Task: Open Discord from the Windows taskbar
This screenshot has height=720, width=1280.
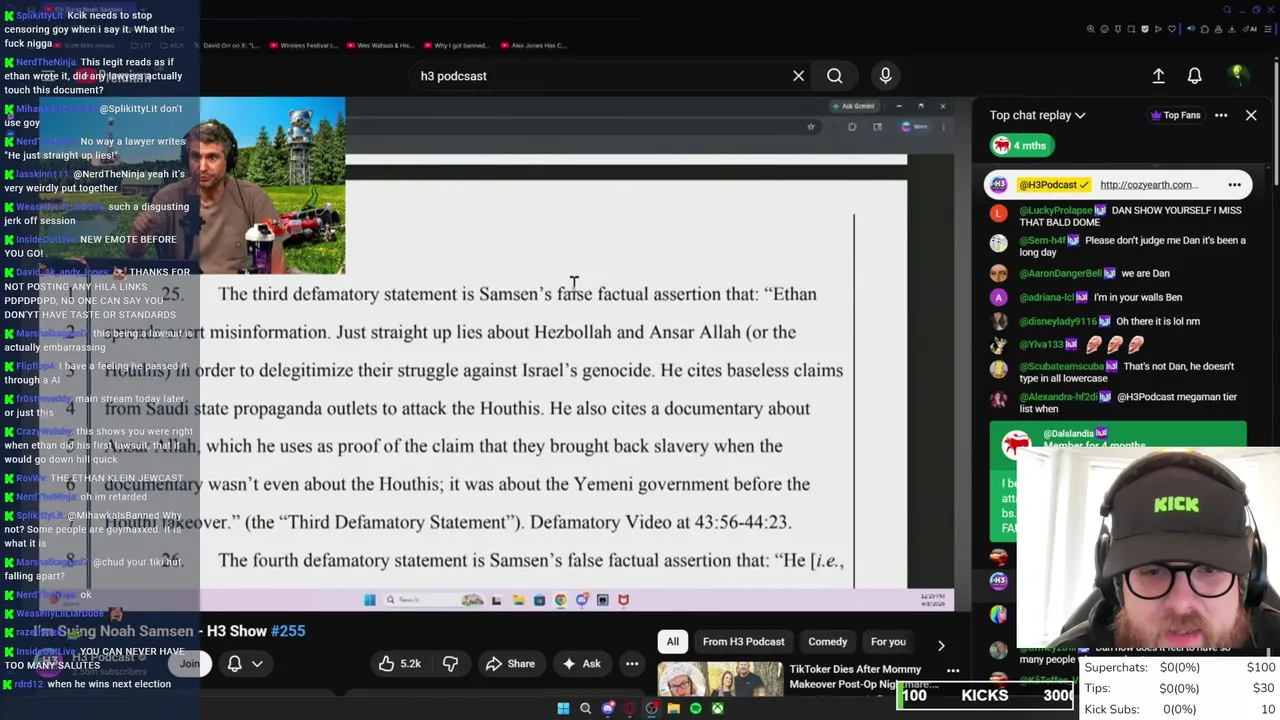Action: (x=608, y=708)
